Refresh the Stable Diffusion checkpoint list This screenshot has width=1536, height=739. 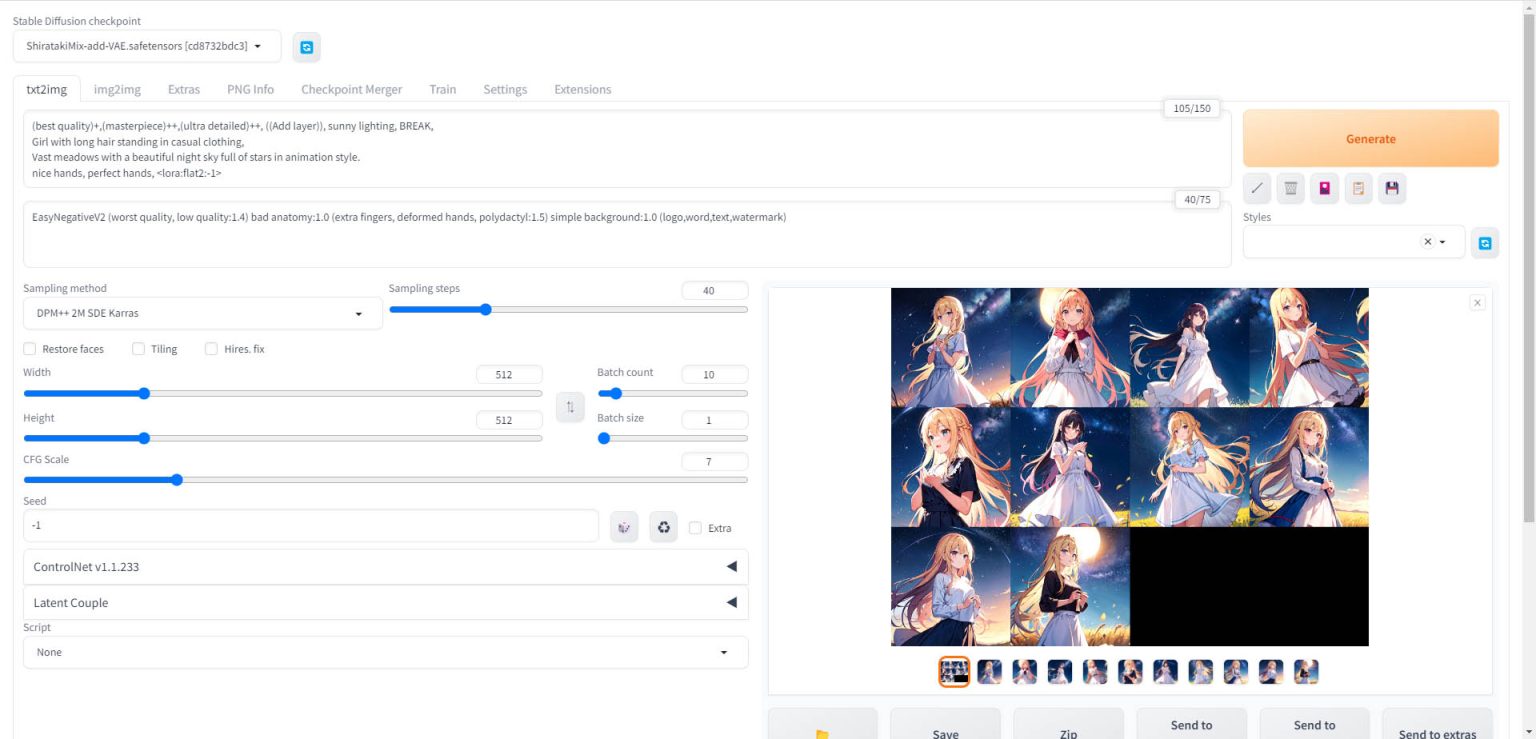pyautogui.click(x=307, y=47)
